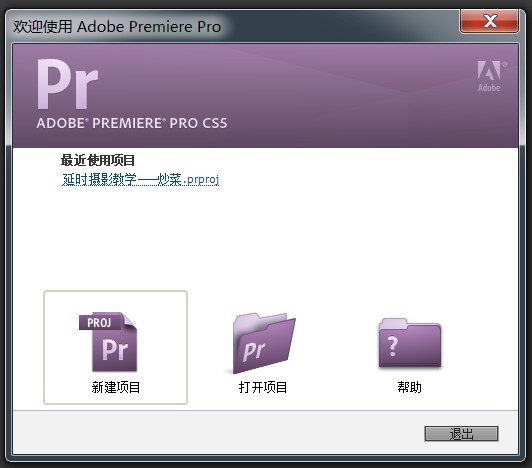Click the 帮助 text label
Viewport: 532px width, 468px height.
pyautogui.click(x=410, y=387)
